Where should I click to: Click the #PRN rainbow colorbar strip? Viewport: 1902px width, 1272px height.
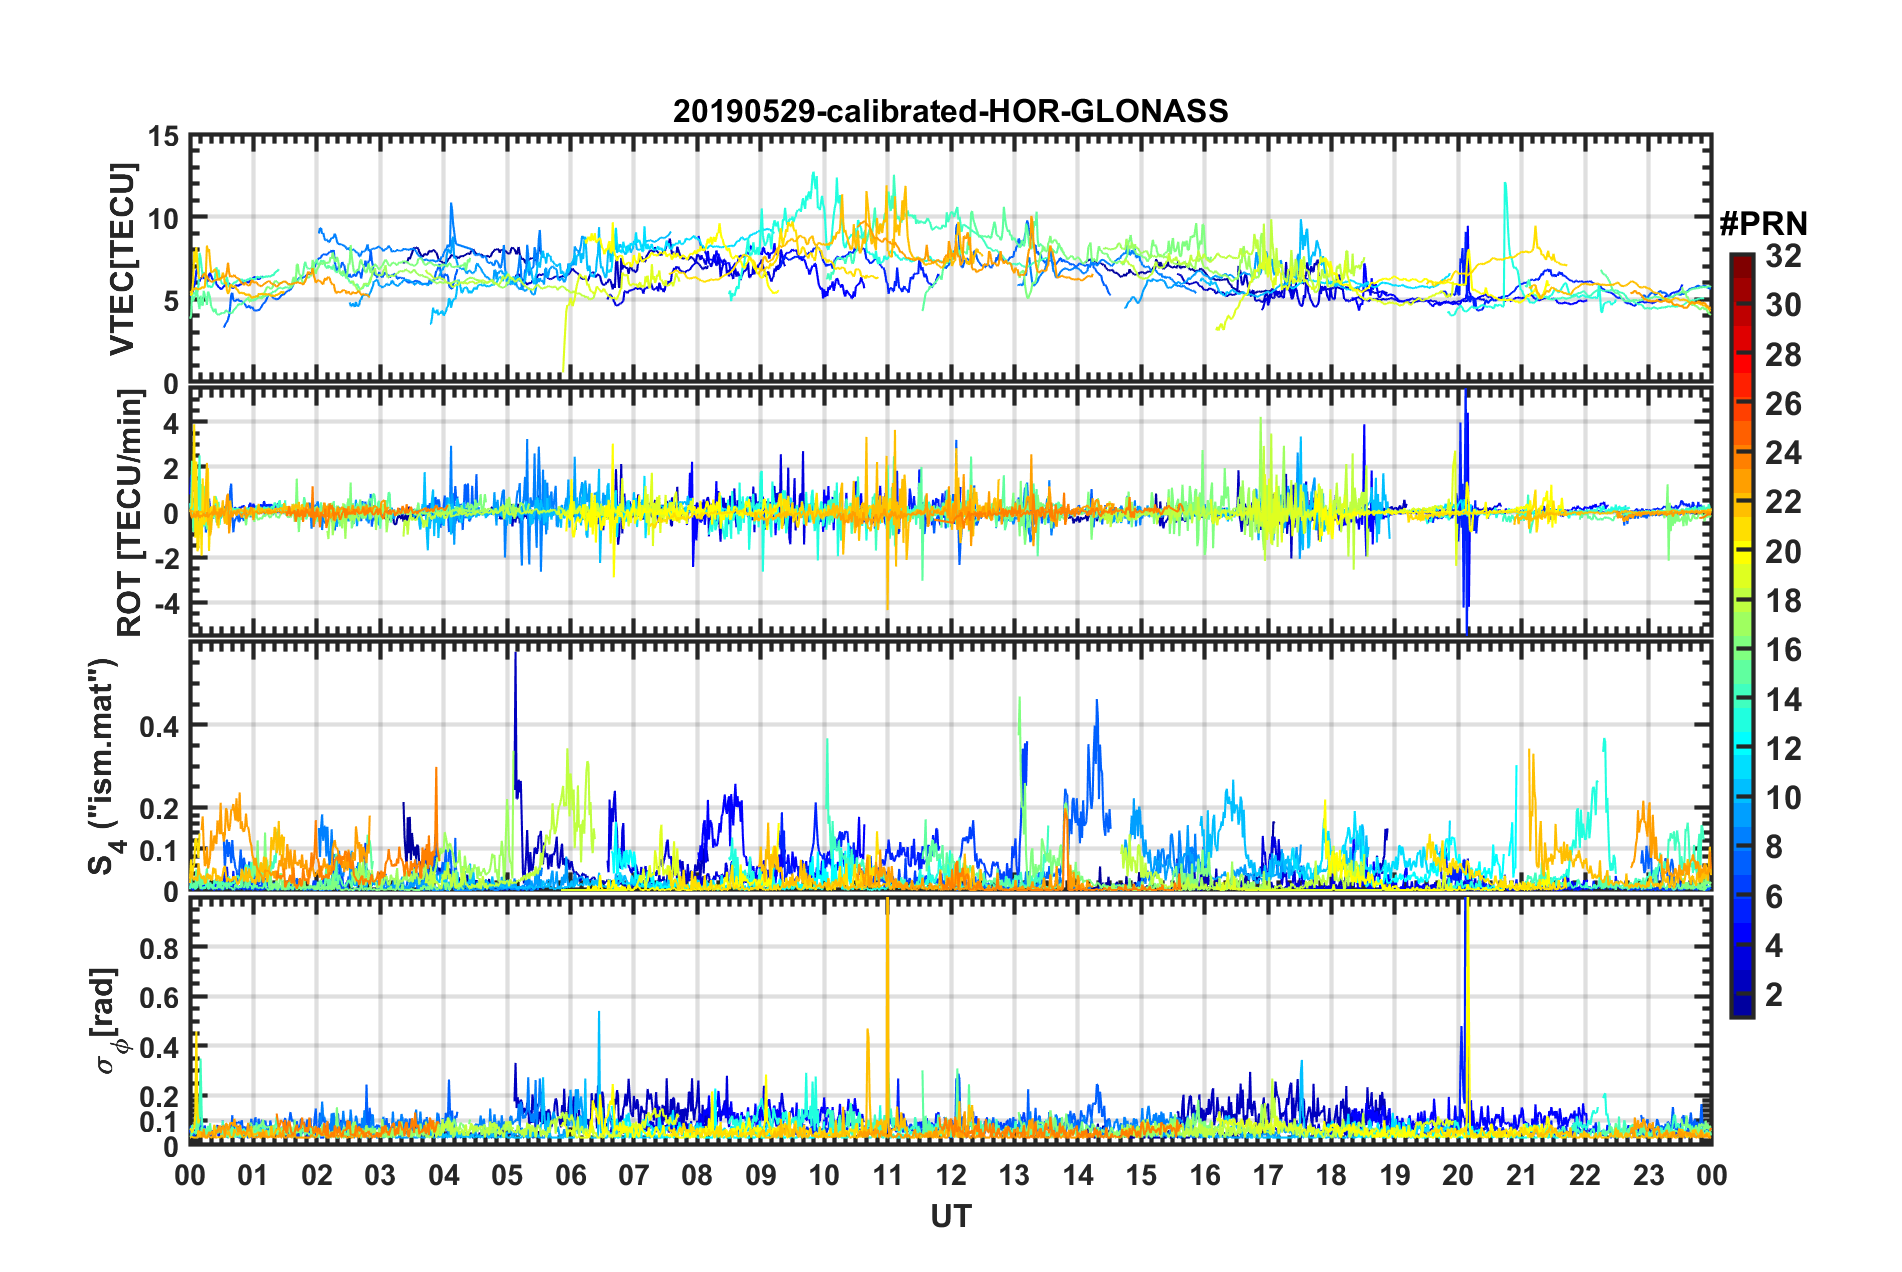(1741, 635)
